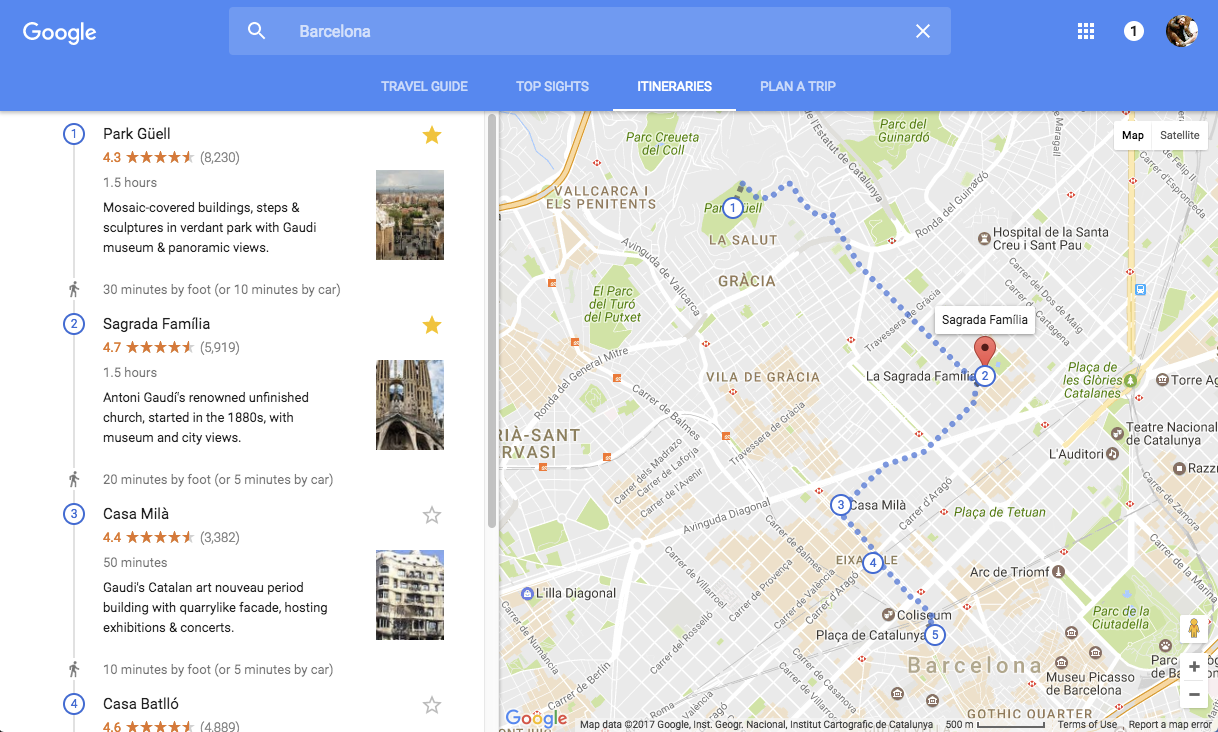This screenshot has width=1218, height=732.
Task: Click Casa Milà's 4.4 star rating
Action: [x=149, y=537]
